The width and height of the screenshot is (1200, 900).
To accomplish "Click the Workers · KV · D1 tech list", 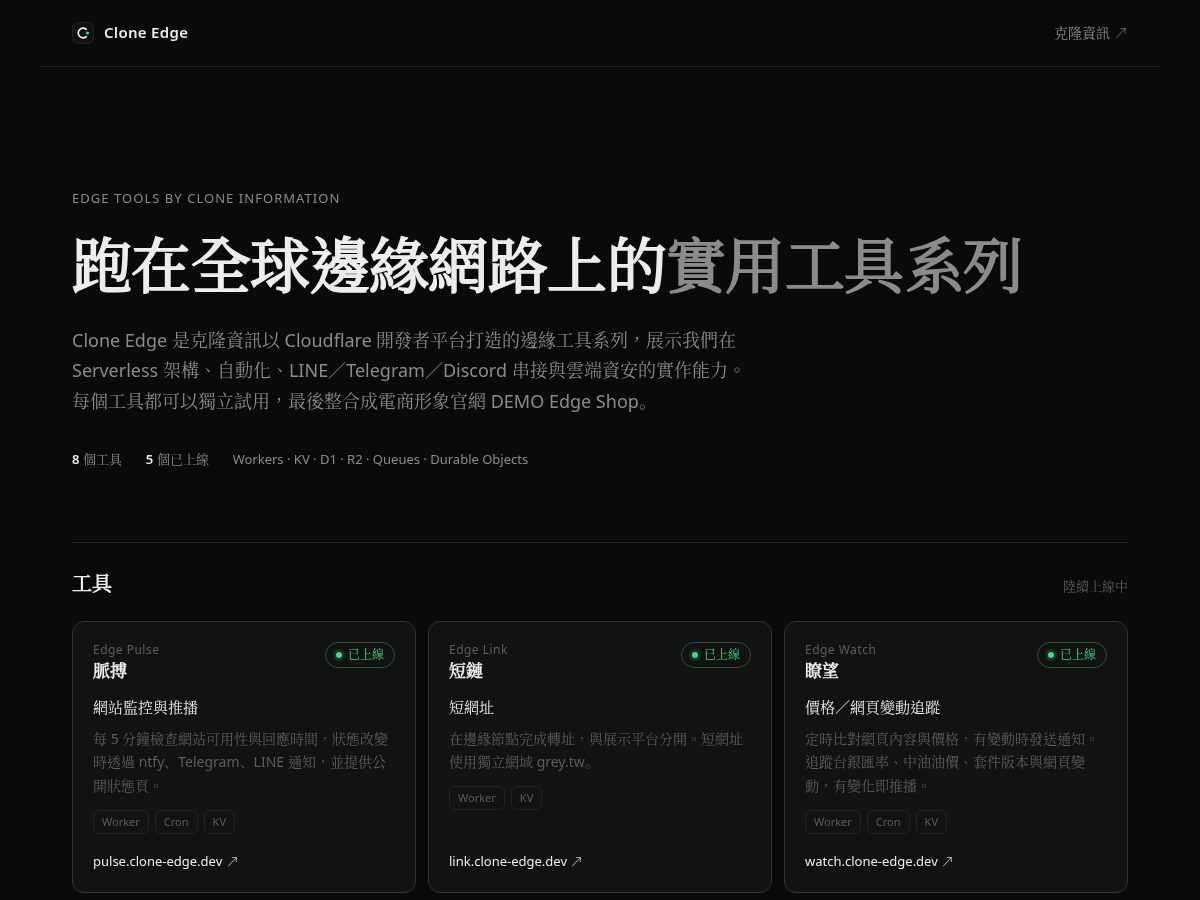I will point(380,460).
